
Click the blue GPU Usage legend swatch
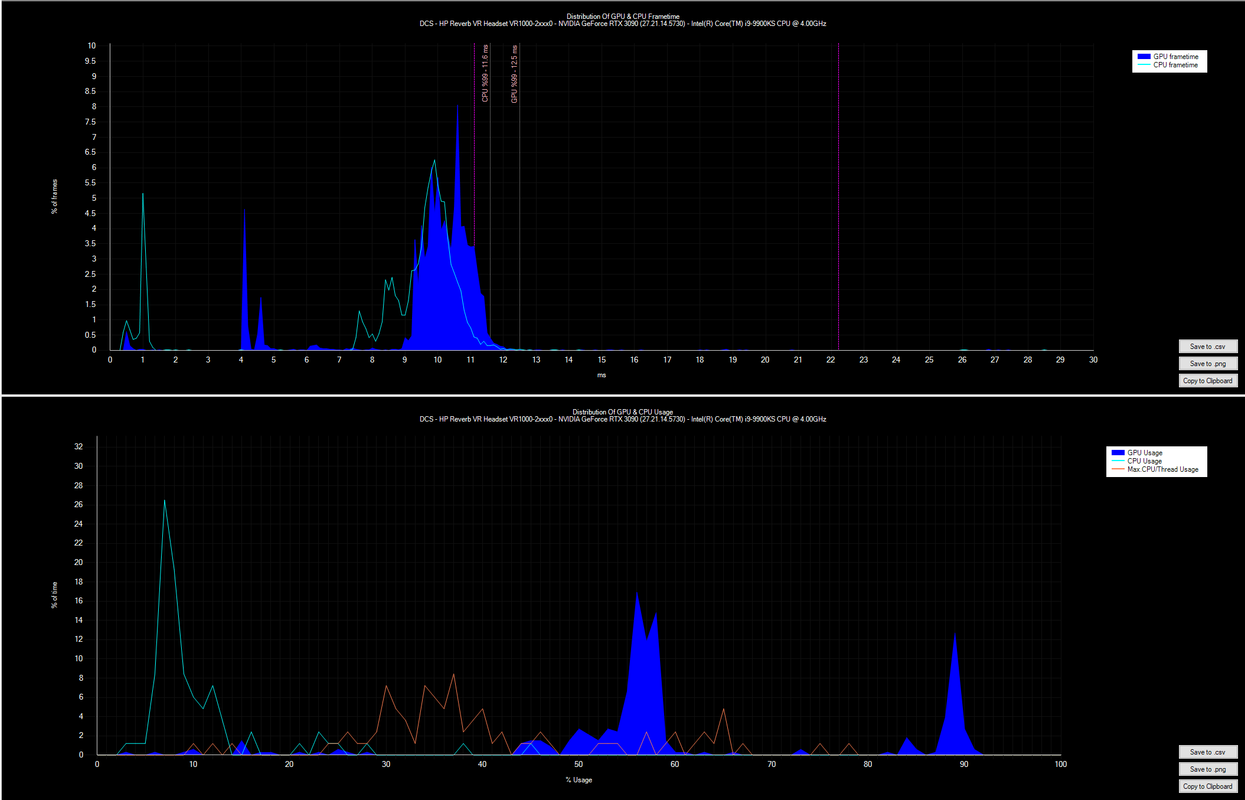(x=1118, y=453)
